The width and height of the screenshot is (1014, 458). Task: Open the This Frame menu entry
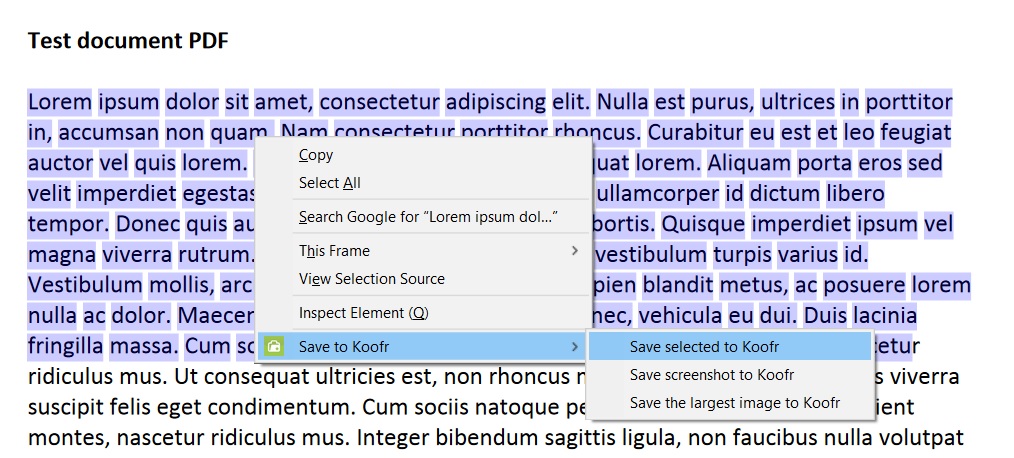(x=334, y=251)
